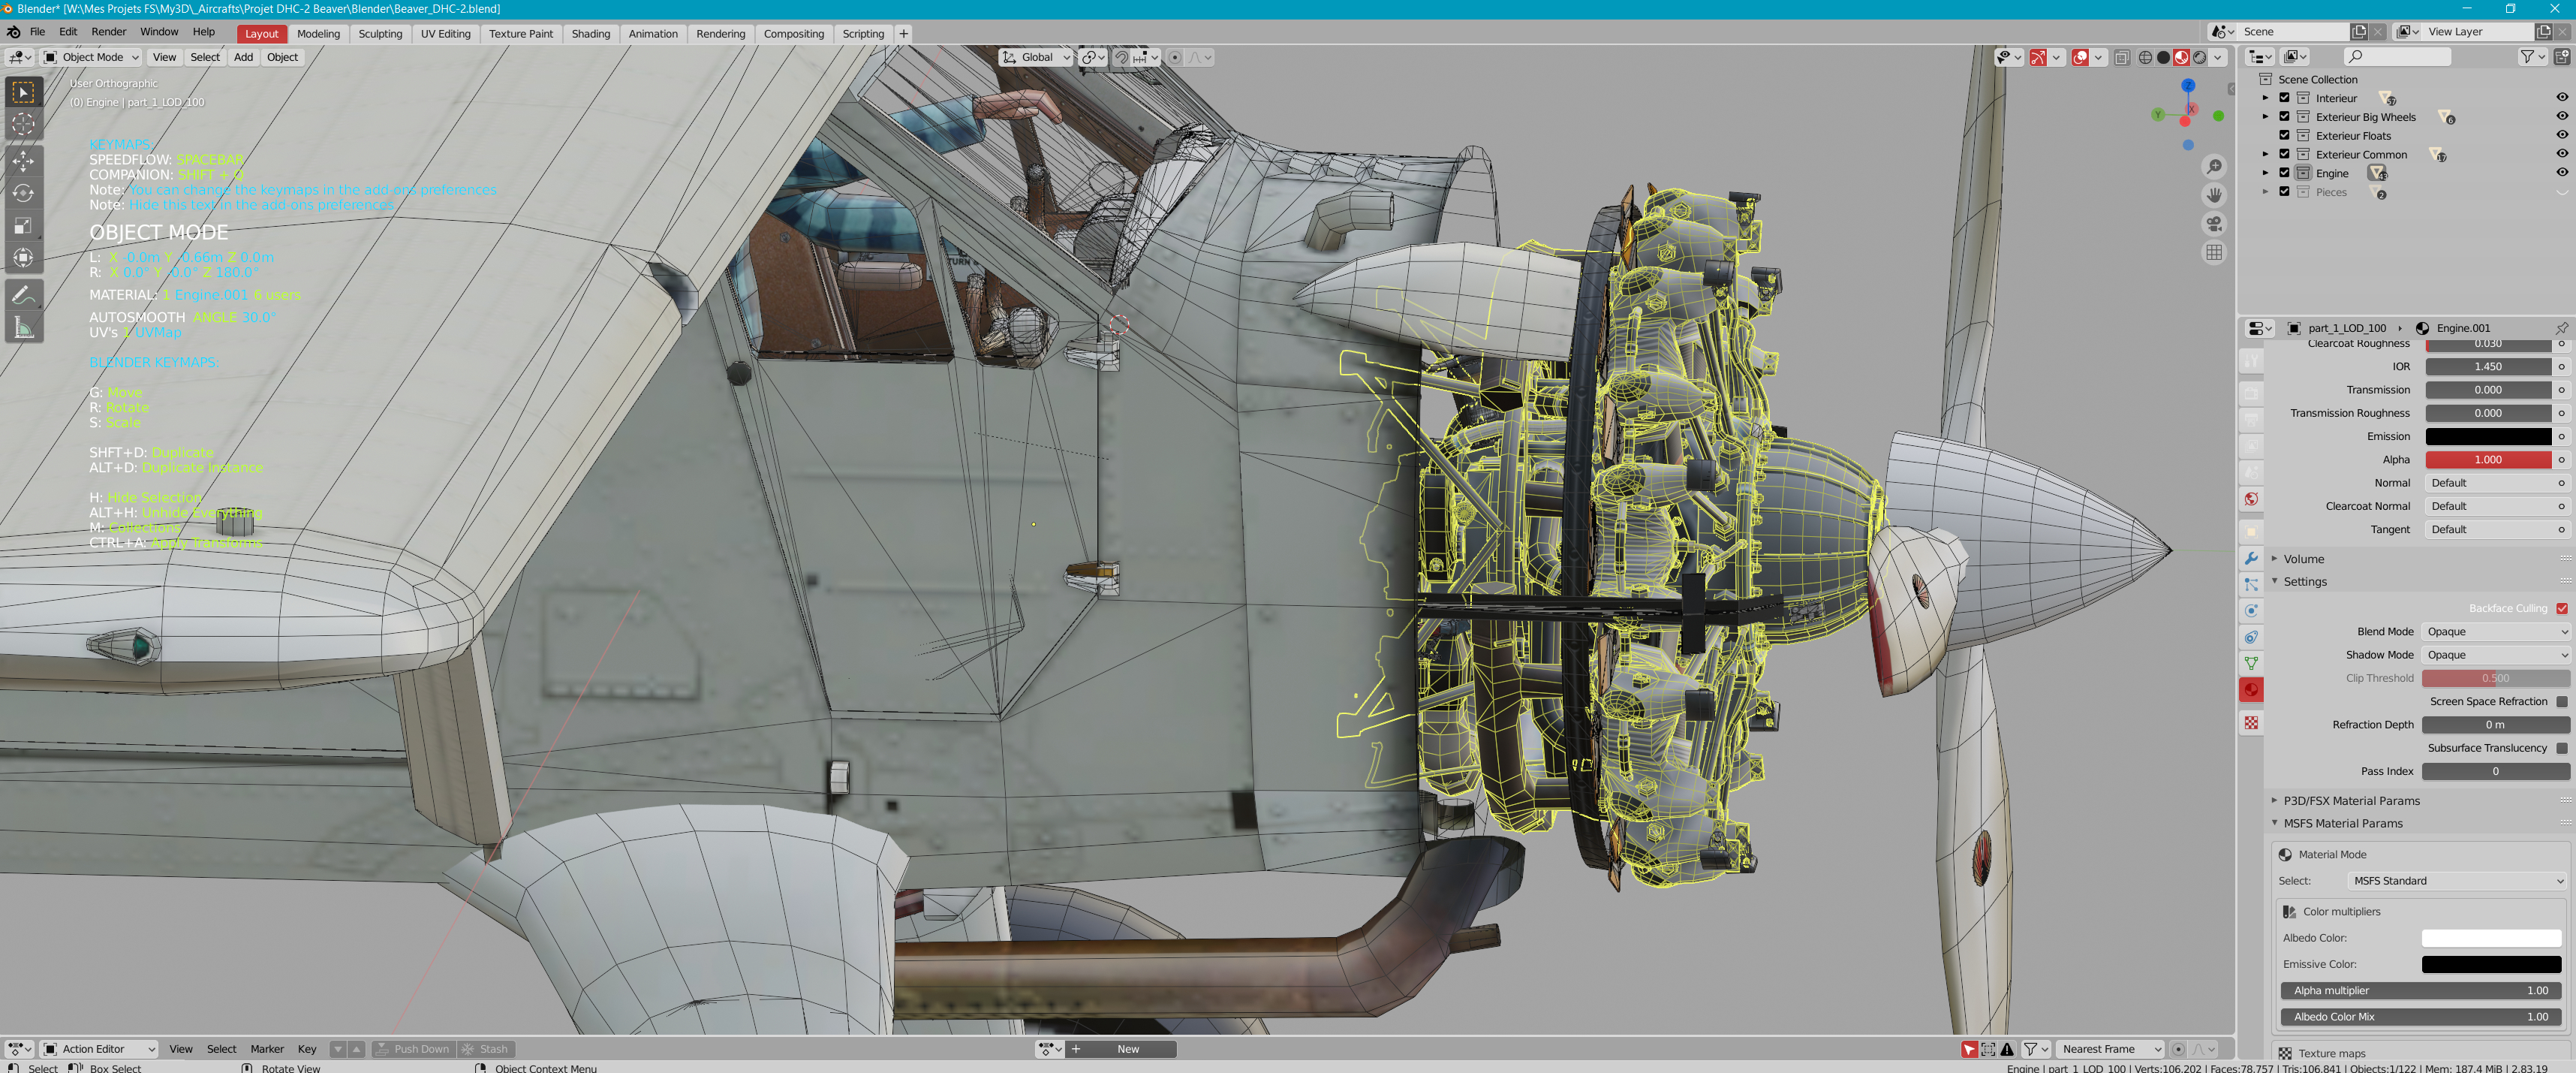Open the Global orientation dropdown
Viewport: 2576px width, 1073px height.
(x=1036, y=57)
